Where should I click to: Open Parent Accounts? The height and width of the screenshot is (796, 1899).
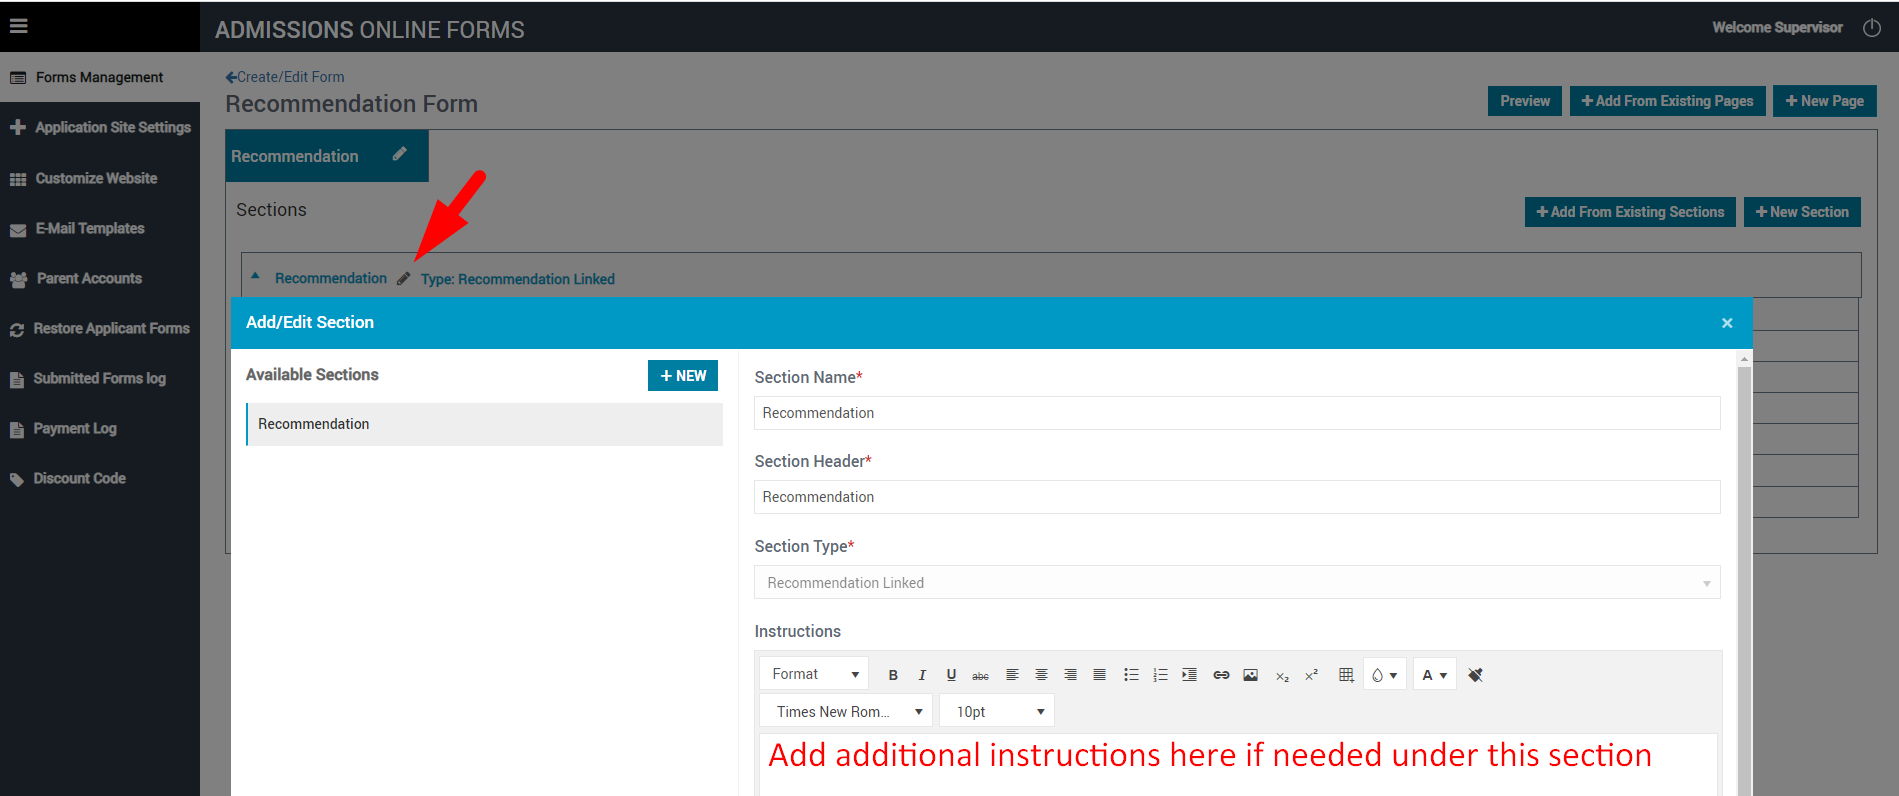(100, 278)
